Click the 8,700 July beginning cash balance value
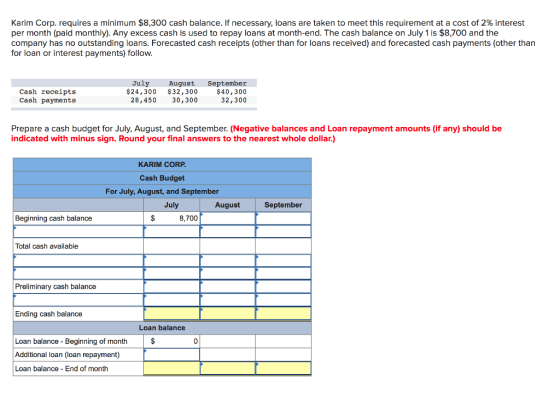The width and height of the screenshot is (560, 403). [188, 218]
